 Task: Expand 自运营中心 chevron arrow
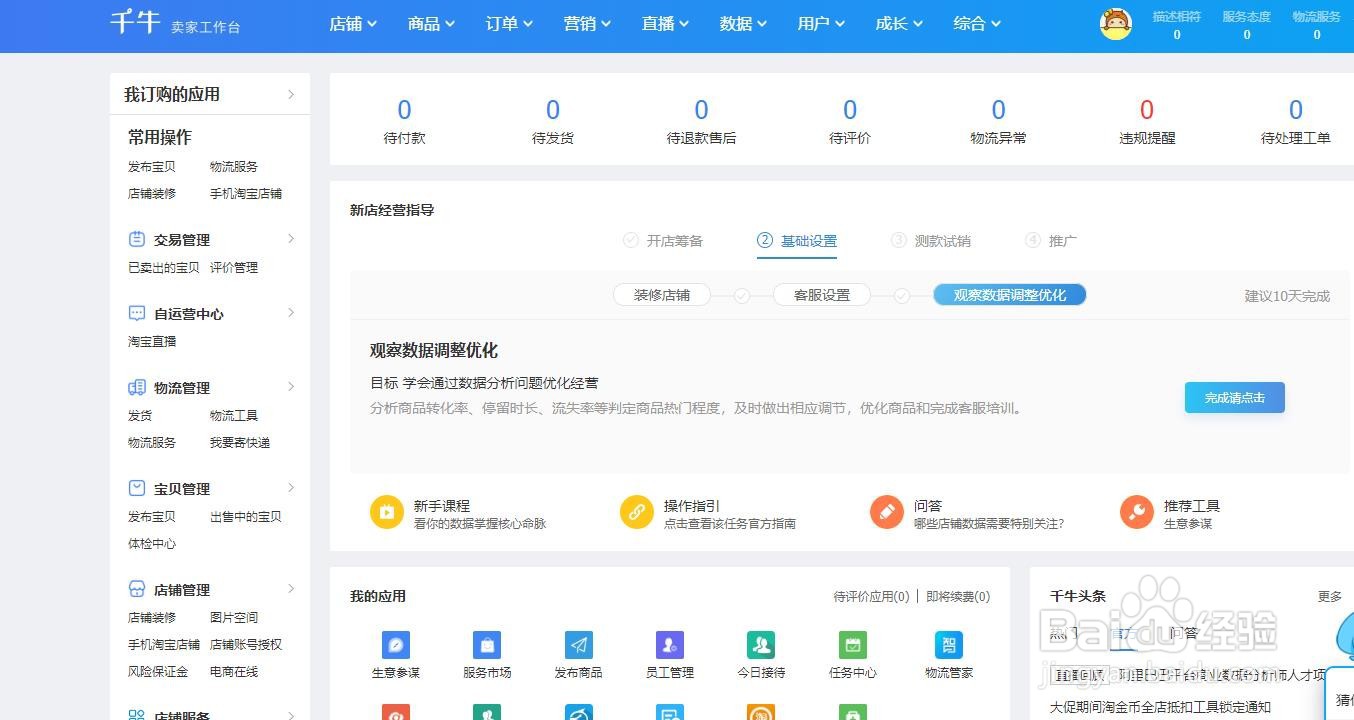click(291, 313)
